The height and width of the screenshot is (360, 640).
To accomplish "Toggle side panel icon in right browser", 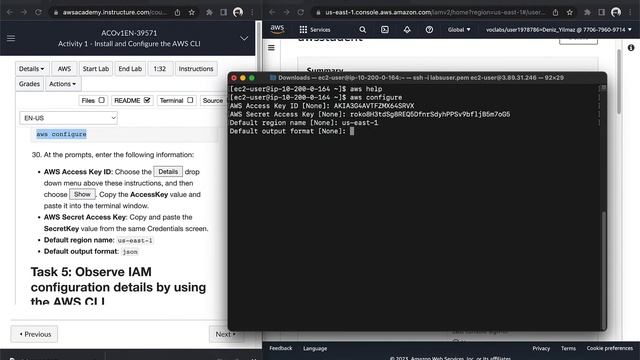I will [601, 12].
